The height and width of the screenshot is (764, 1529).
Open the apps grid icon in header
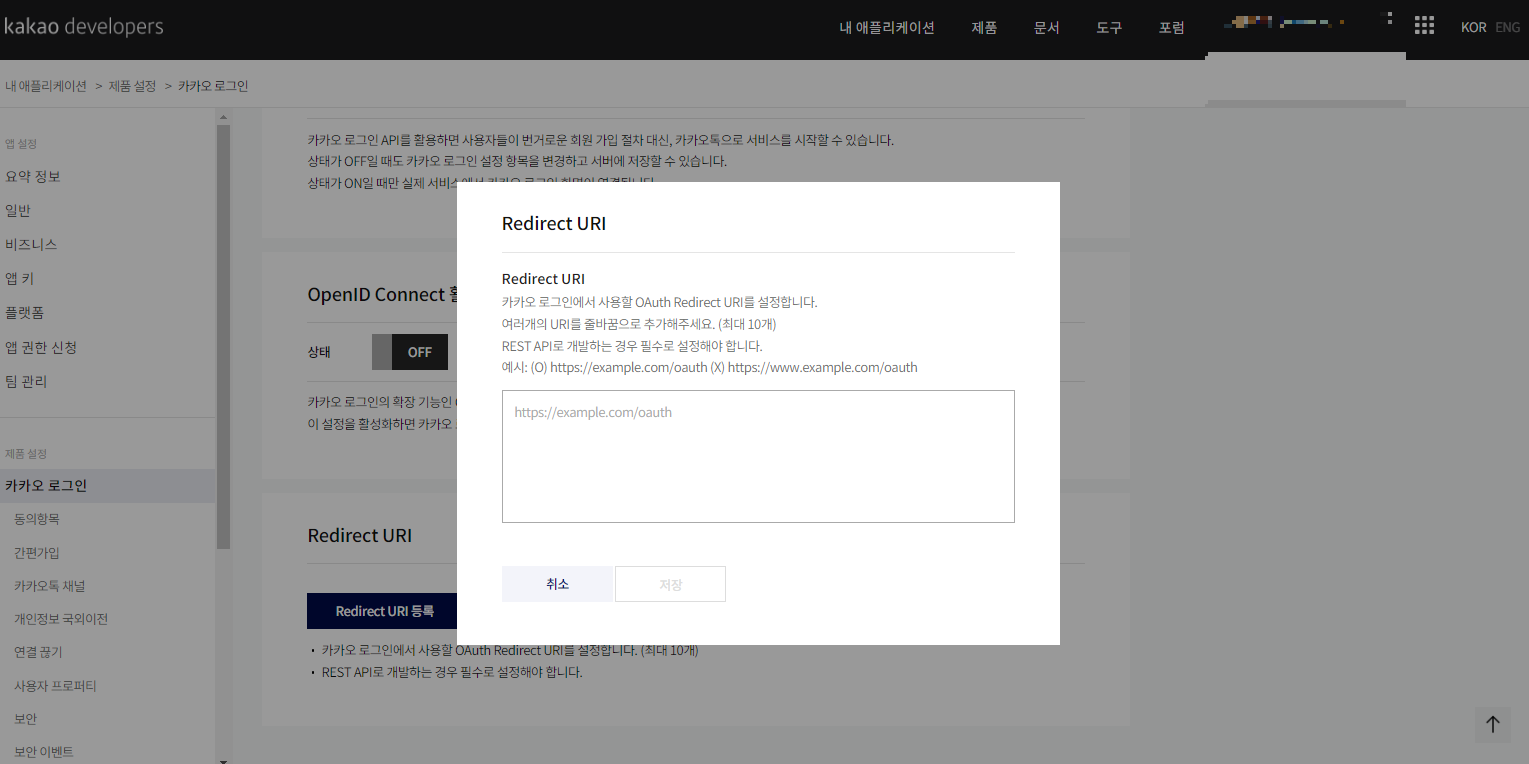pyautogui.click(x=1424, y=26)
